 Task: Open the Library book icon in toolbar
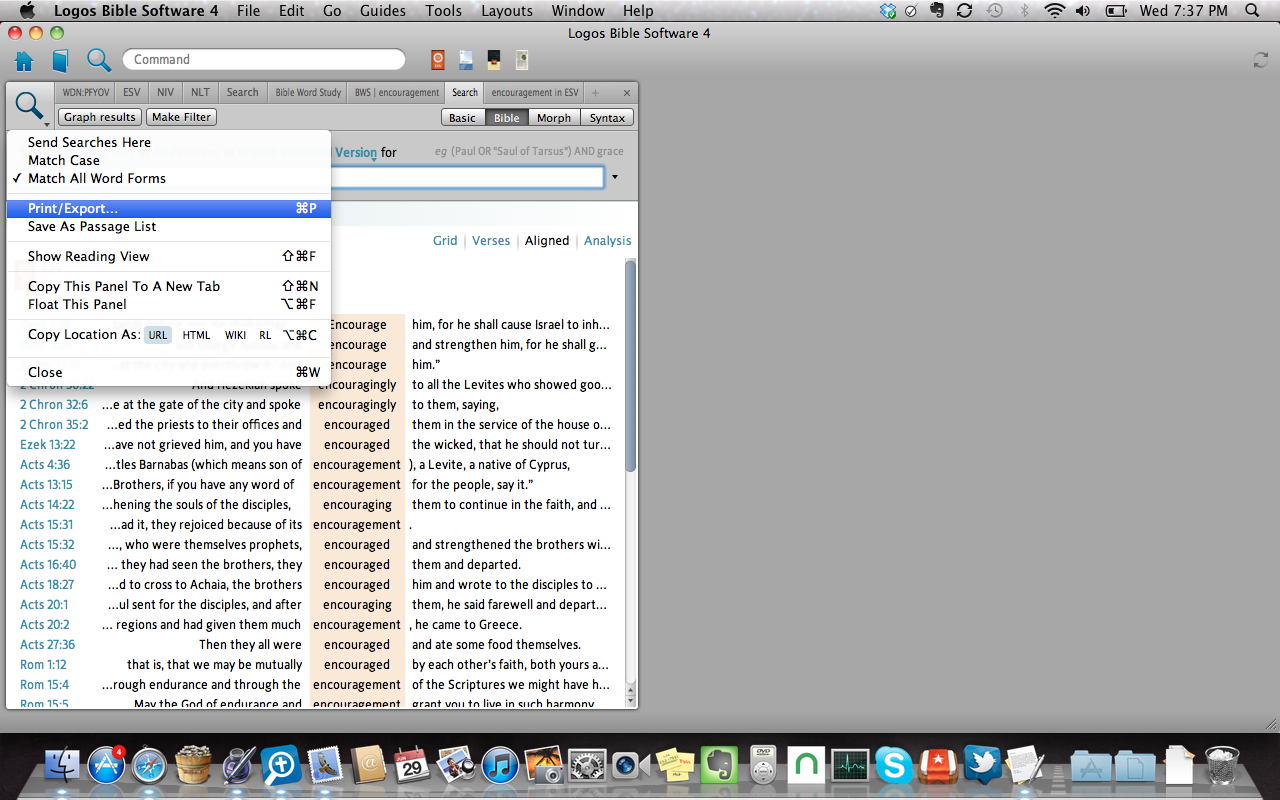pos(60,60)
